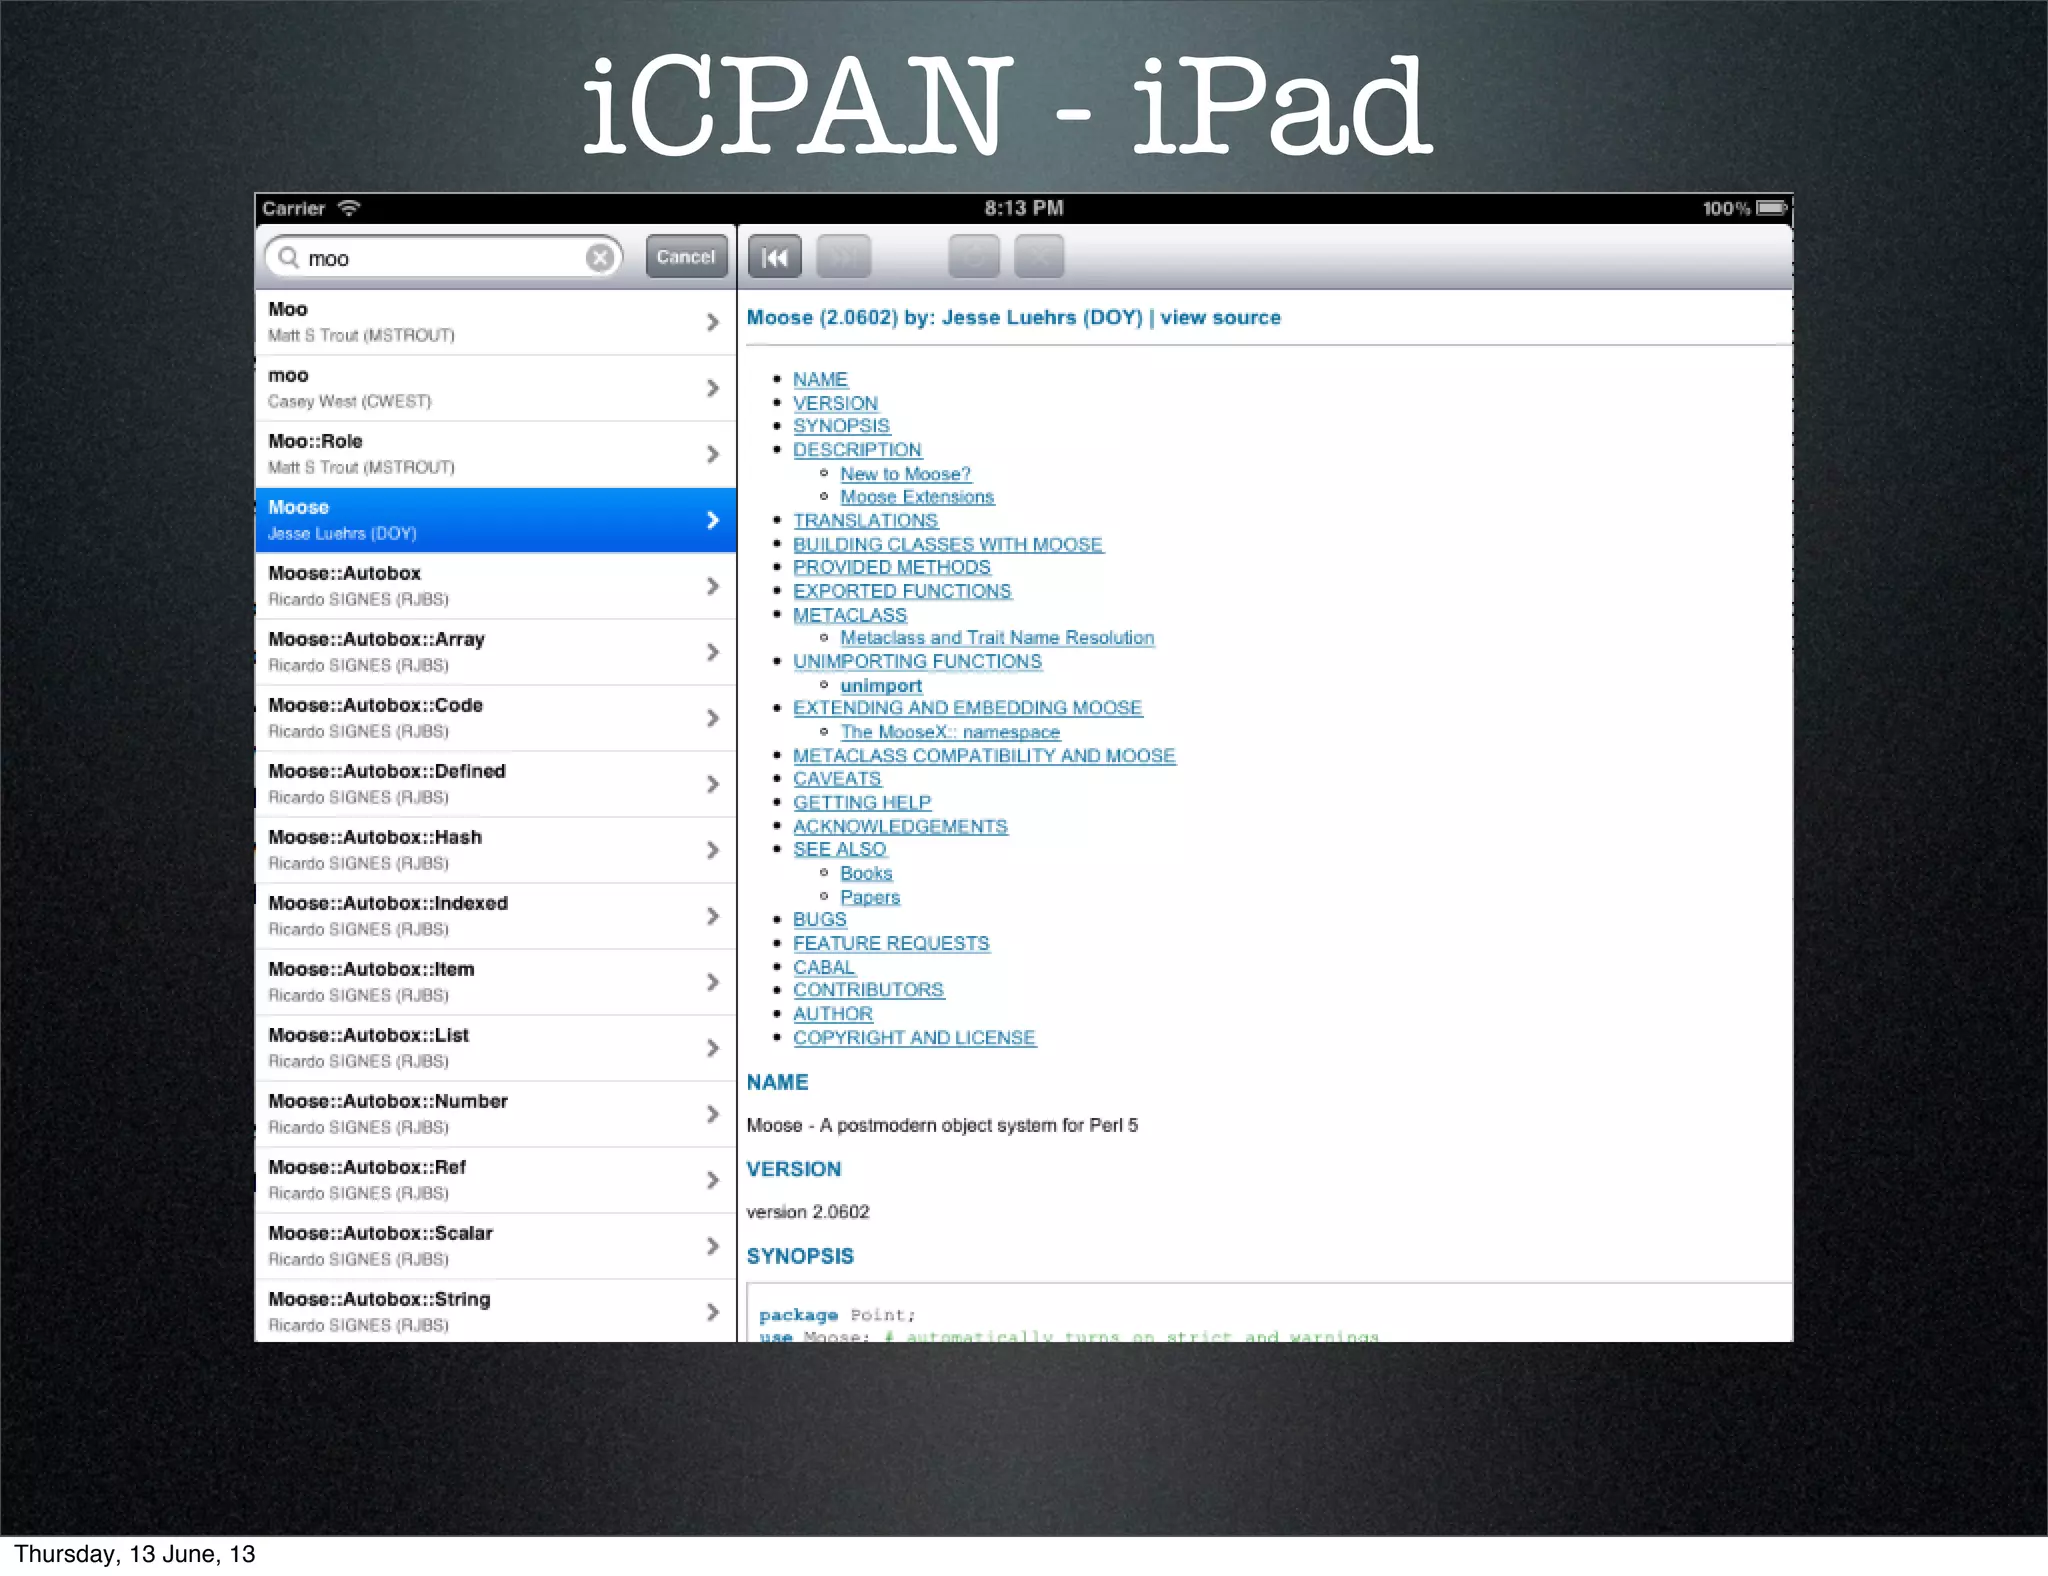Go to EXPORTED FUNCTIONS section
This screenshot has height=1576, width=2048.
[x=902, y=591]
